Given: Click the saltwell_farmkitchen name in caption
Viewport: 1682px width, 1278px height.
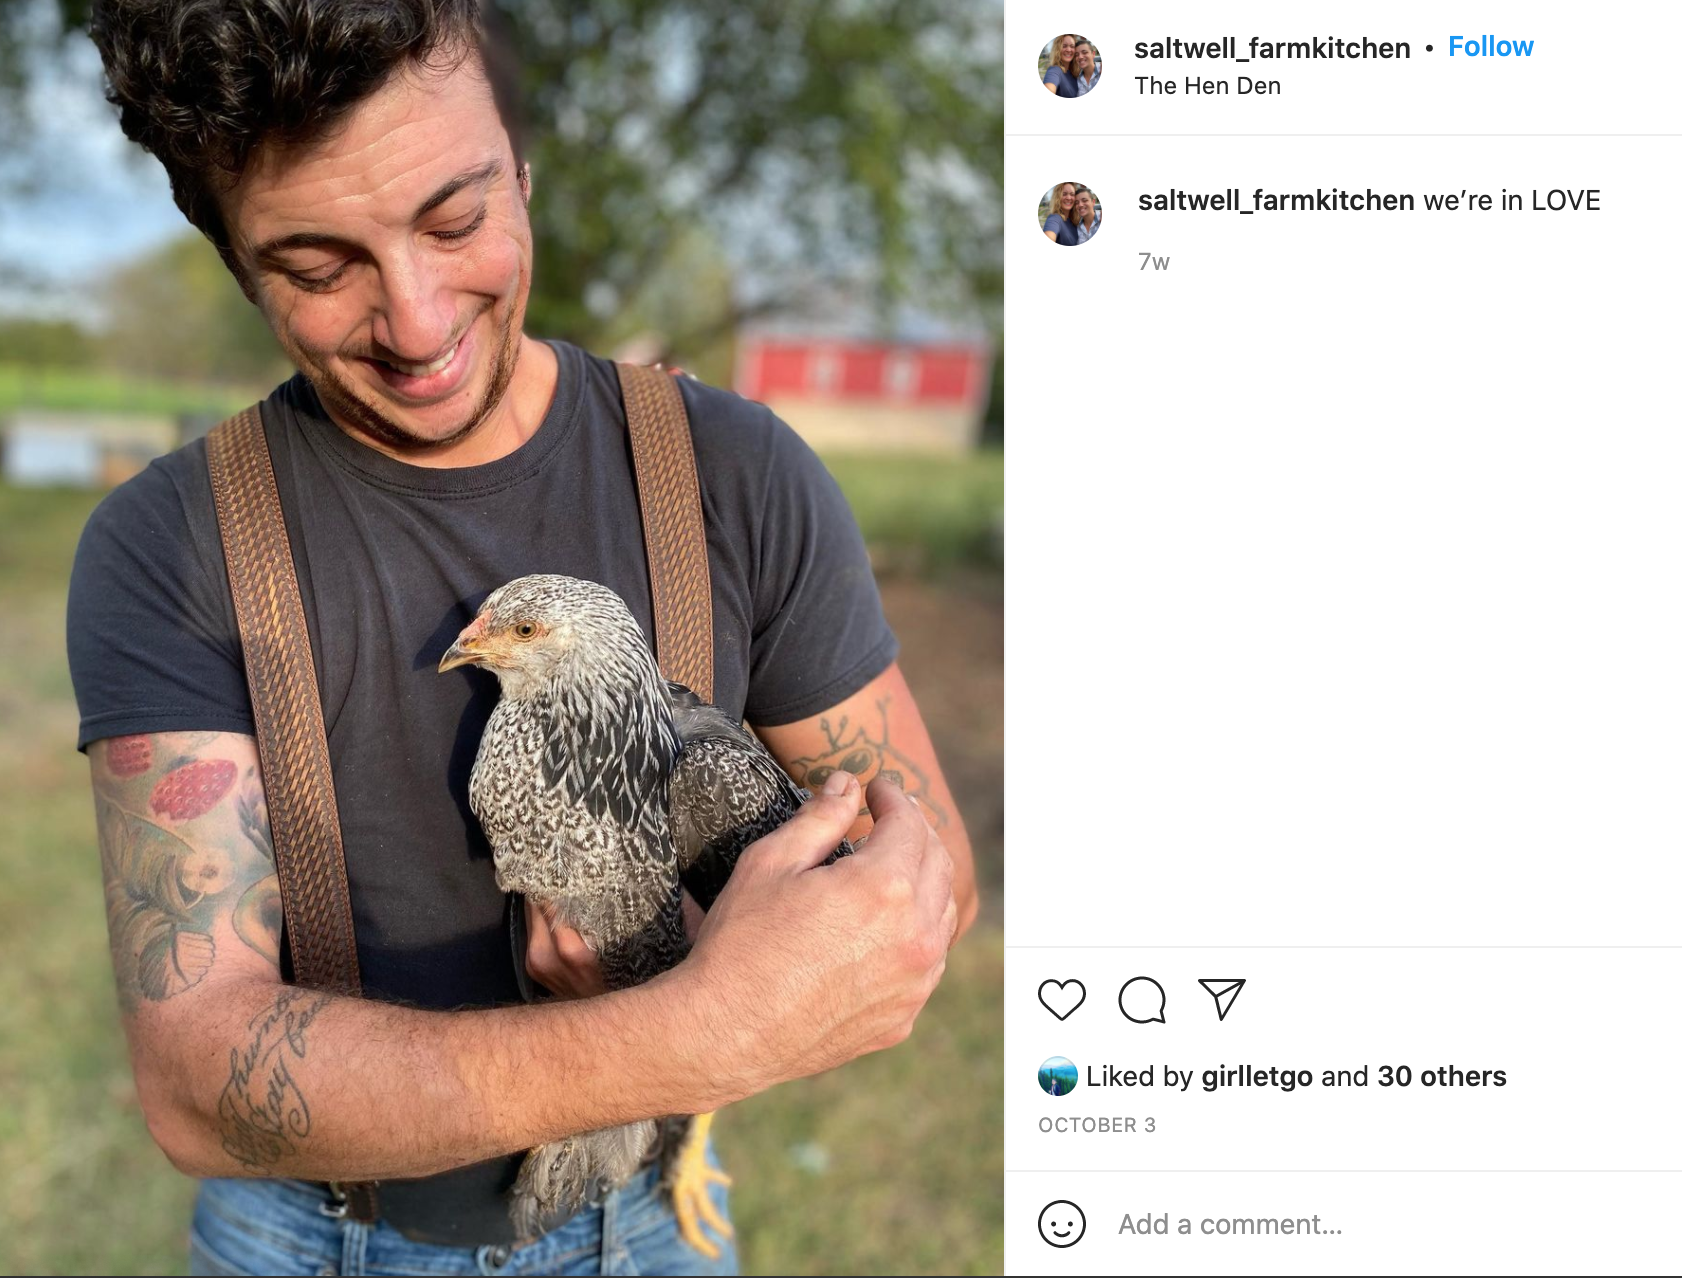Looking at the screenshot, I should click(1275, 201).
